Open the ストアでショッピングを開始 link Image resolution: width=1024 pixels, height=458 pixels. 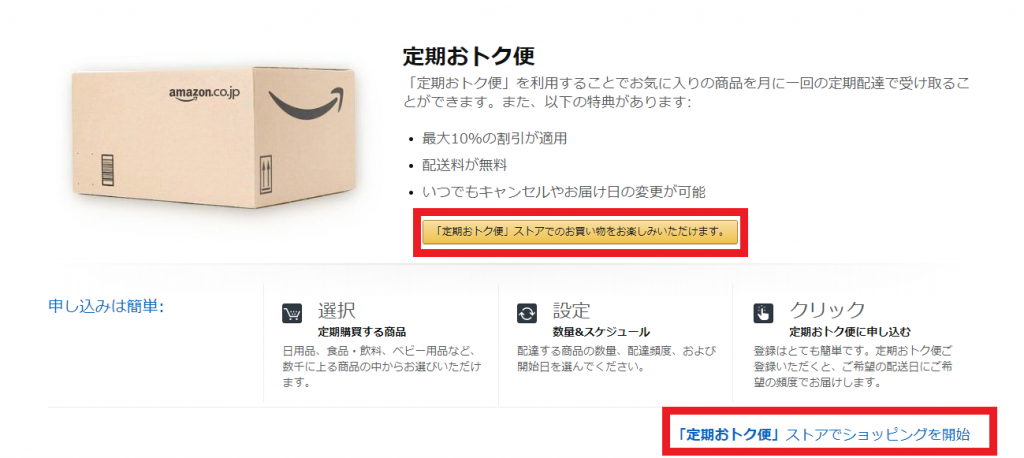[824, 434]
